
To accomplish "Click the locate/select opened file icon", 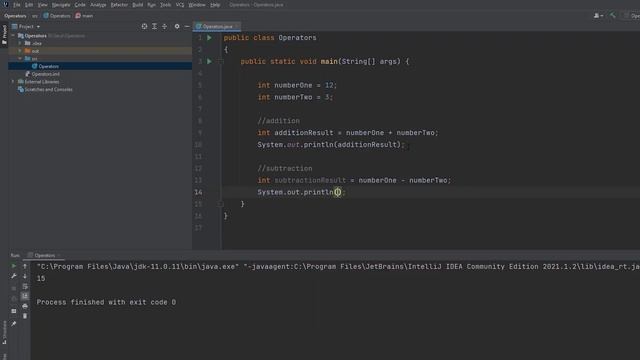I will [144, 27].
